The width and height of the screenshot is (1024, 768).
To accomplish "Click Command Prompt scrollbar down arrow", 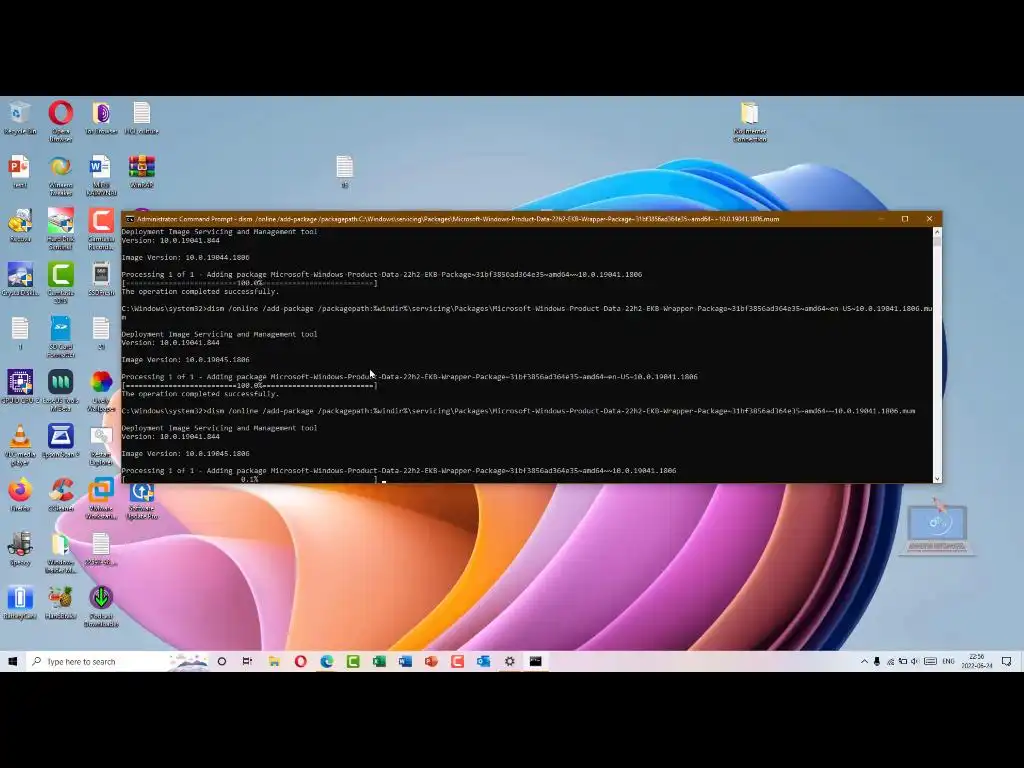I will (937, 479).
